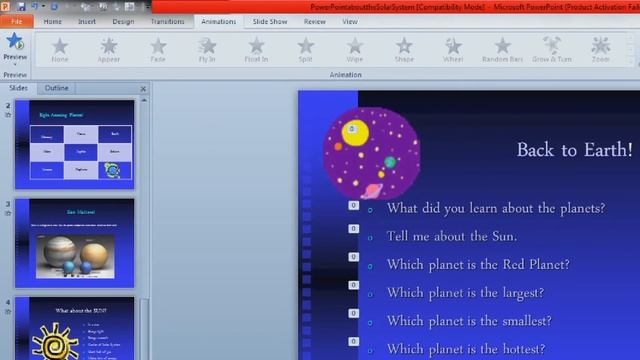The height and width of the screenshot is (360, 640).
Task: Switch to the Insert ribbon tab
Action: click(x=87, y=22)
